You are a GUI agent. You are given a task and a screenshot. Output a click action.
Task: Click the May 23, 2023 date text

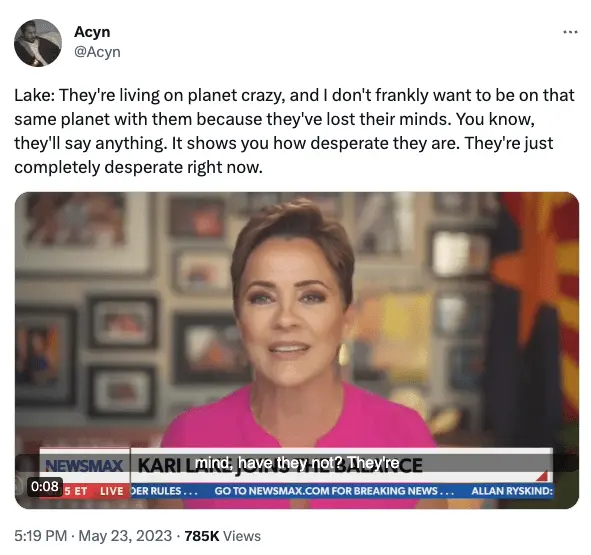click(125, 536)
